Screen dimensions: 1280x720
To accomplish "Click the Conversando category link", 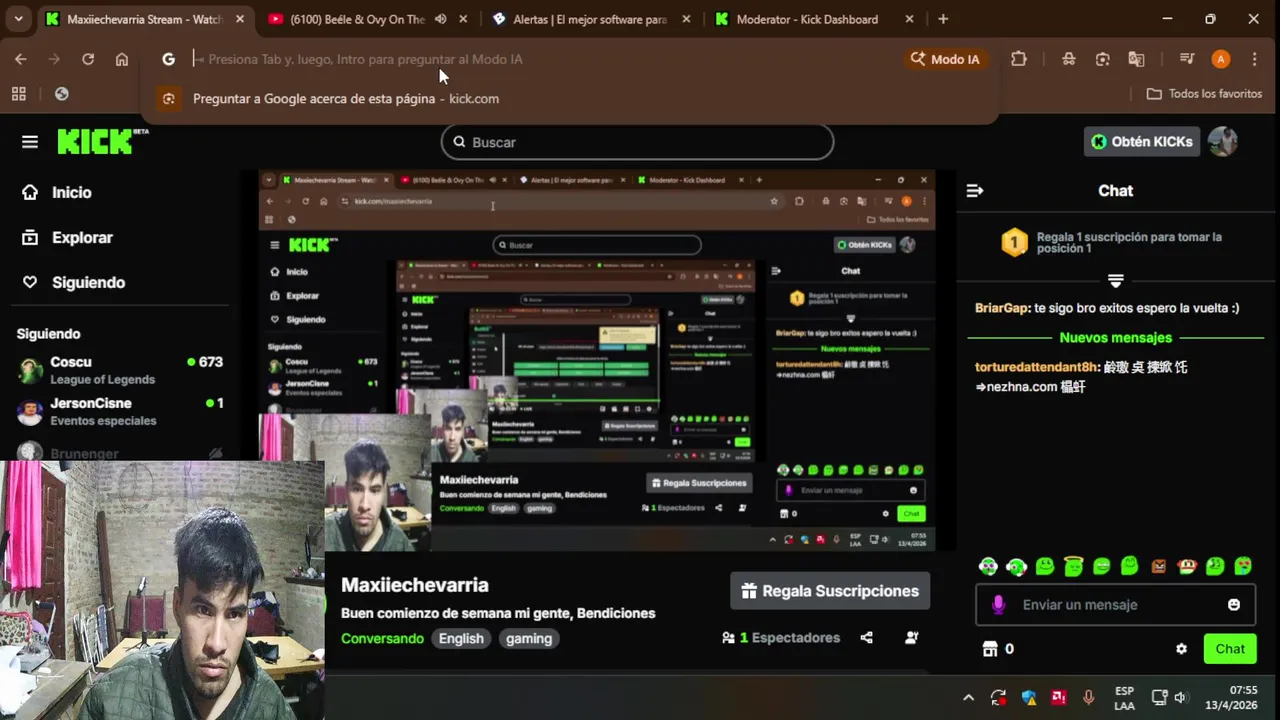I will click(382, 638).
